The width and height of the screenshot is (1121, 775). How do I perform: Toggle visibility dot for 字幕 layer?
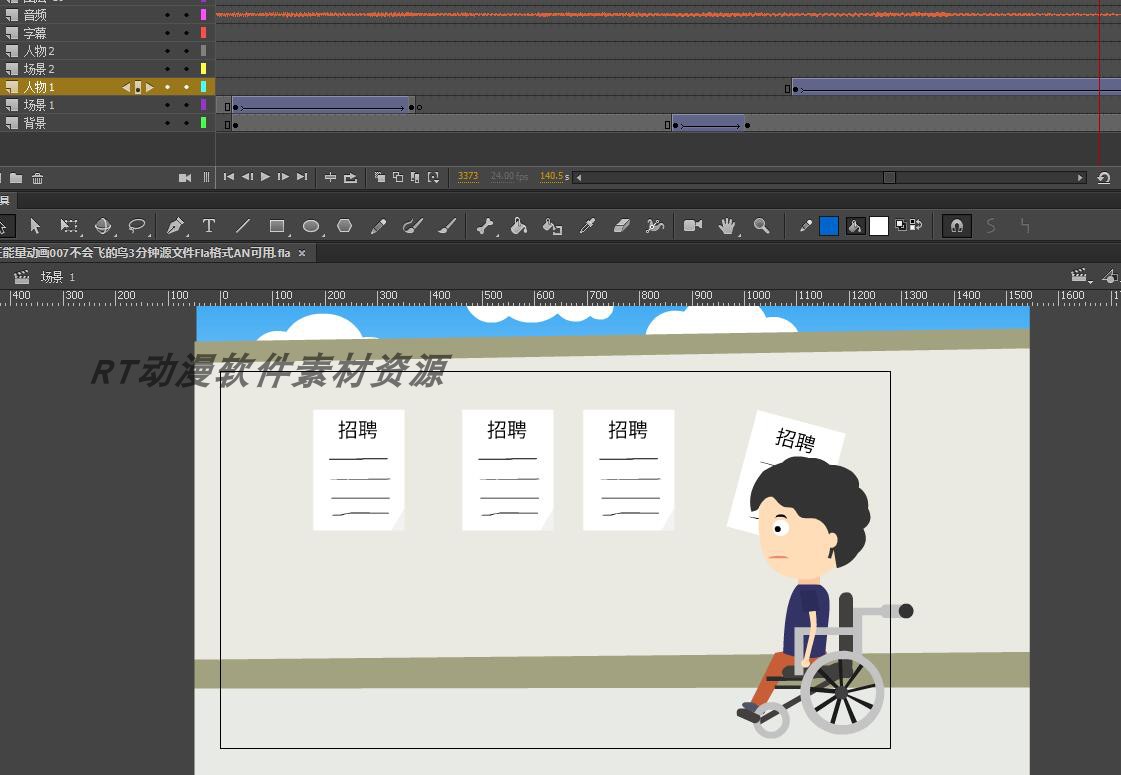[x=167, y=33]
